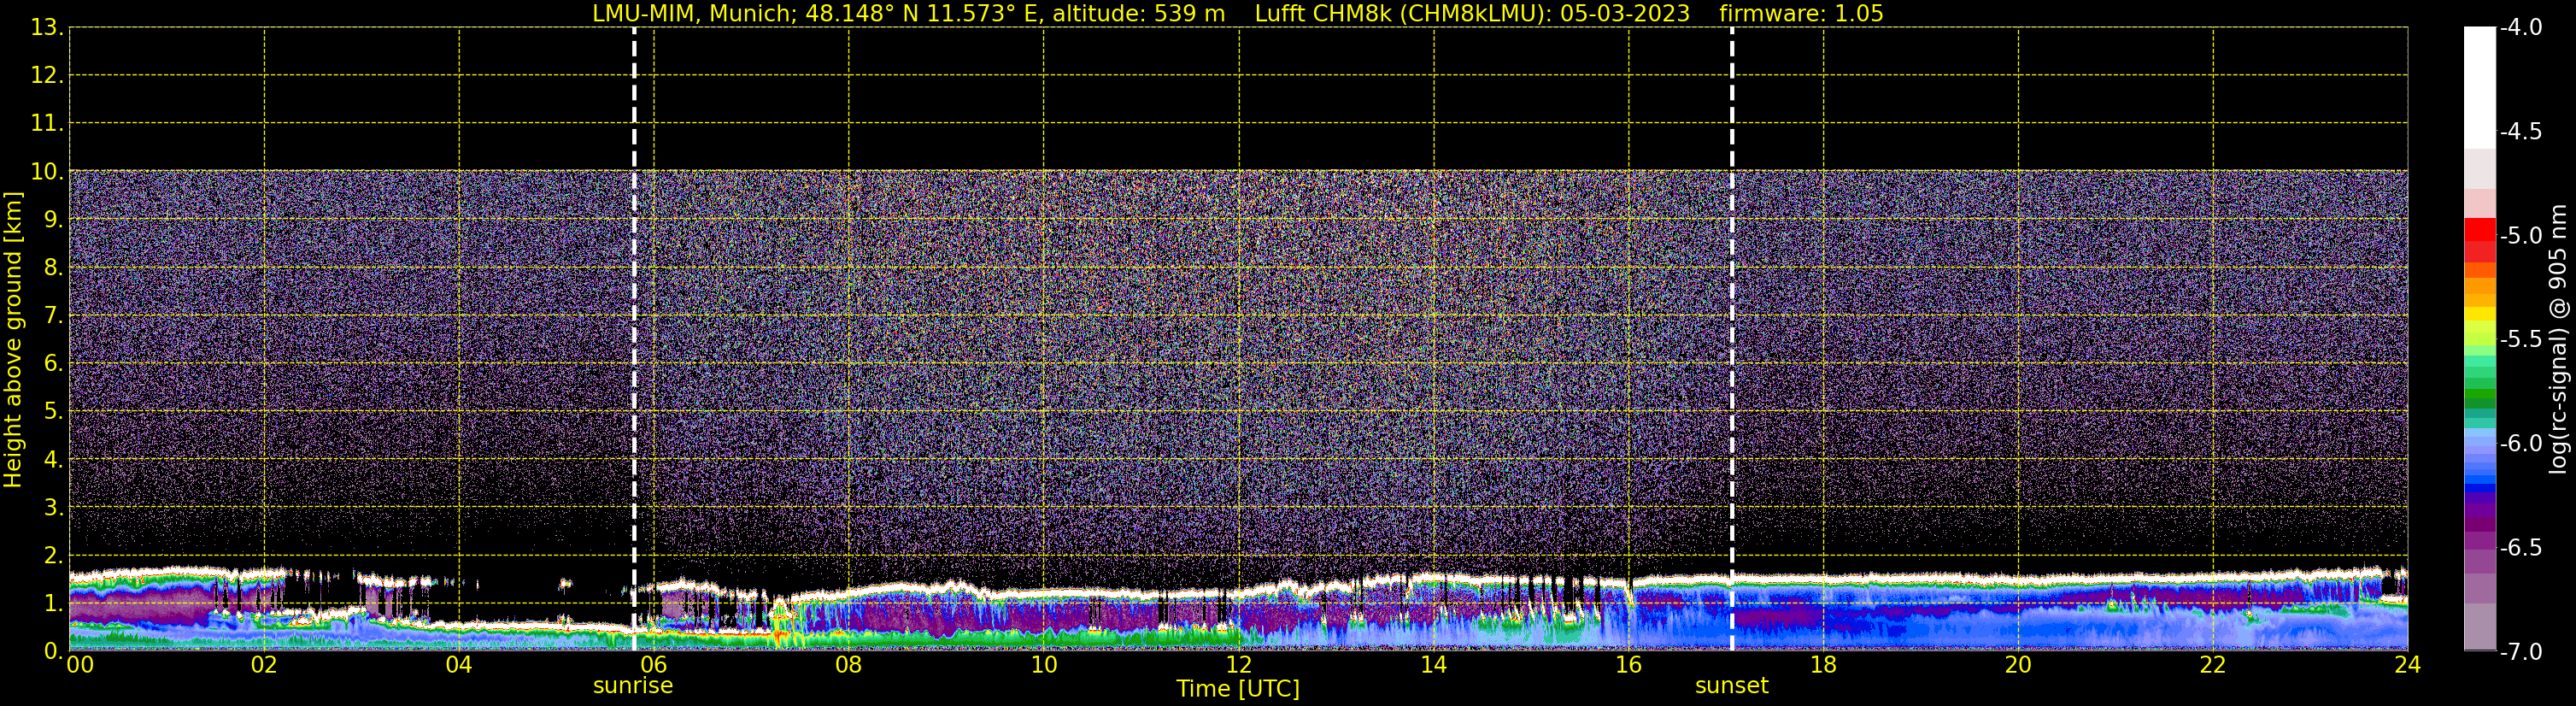The height and width of the screenshot is (706, 2576).
Task: Click the height tick label '10.'
Action: [x=47, y=172]
